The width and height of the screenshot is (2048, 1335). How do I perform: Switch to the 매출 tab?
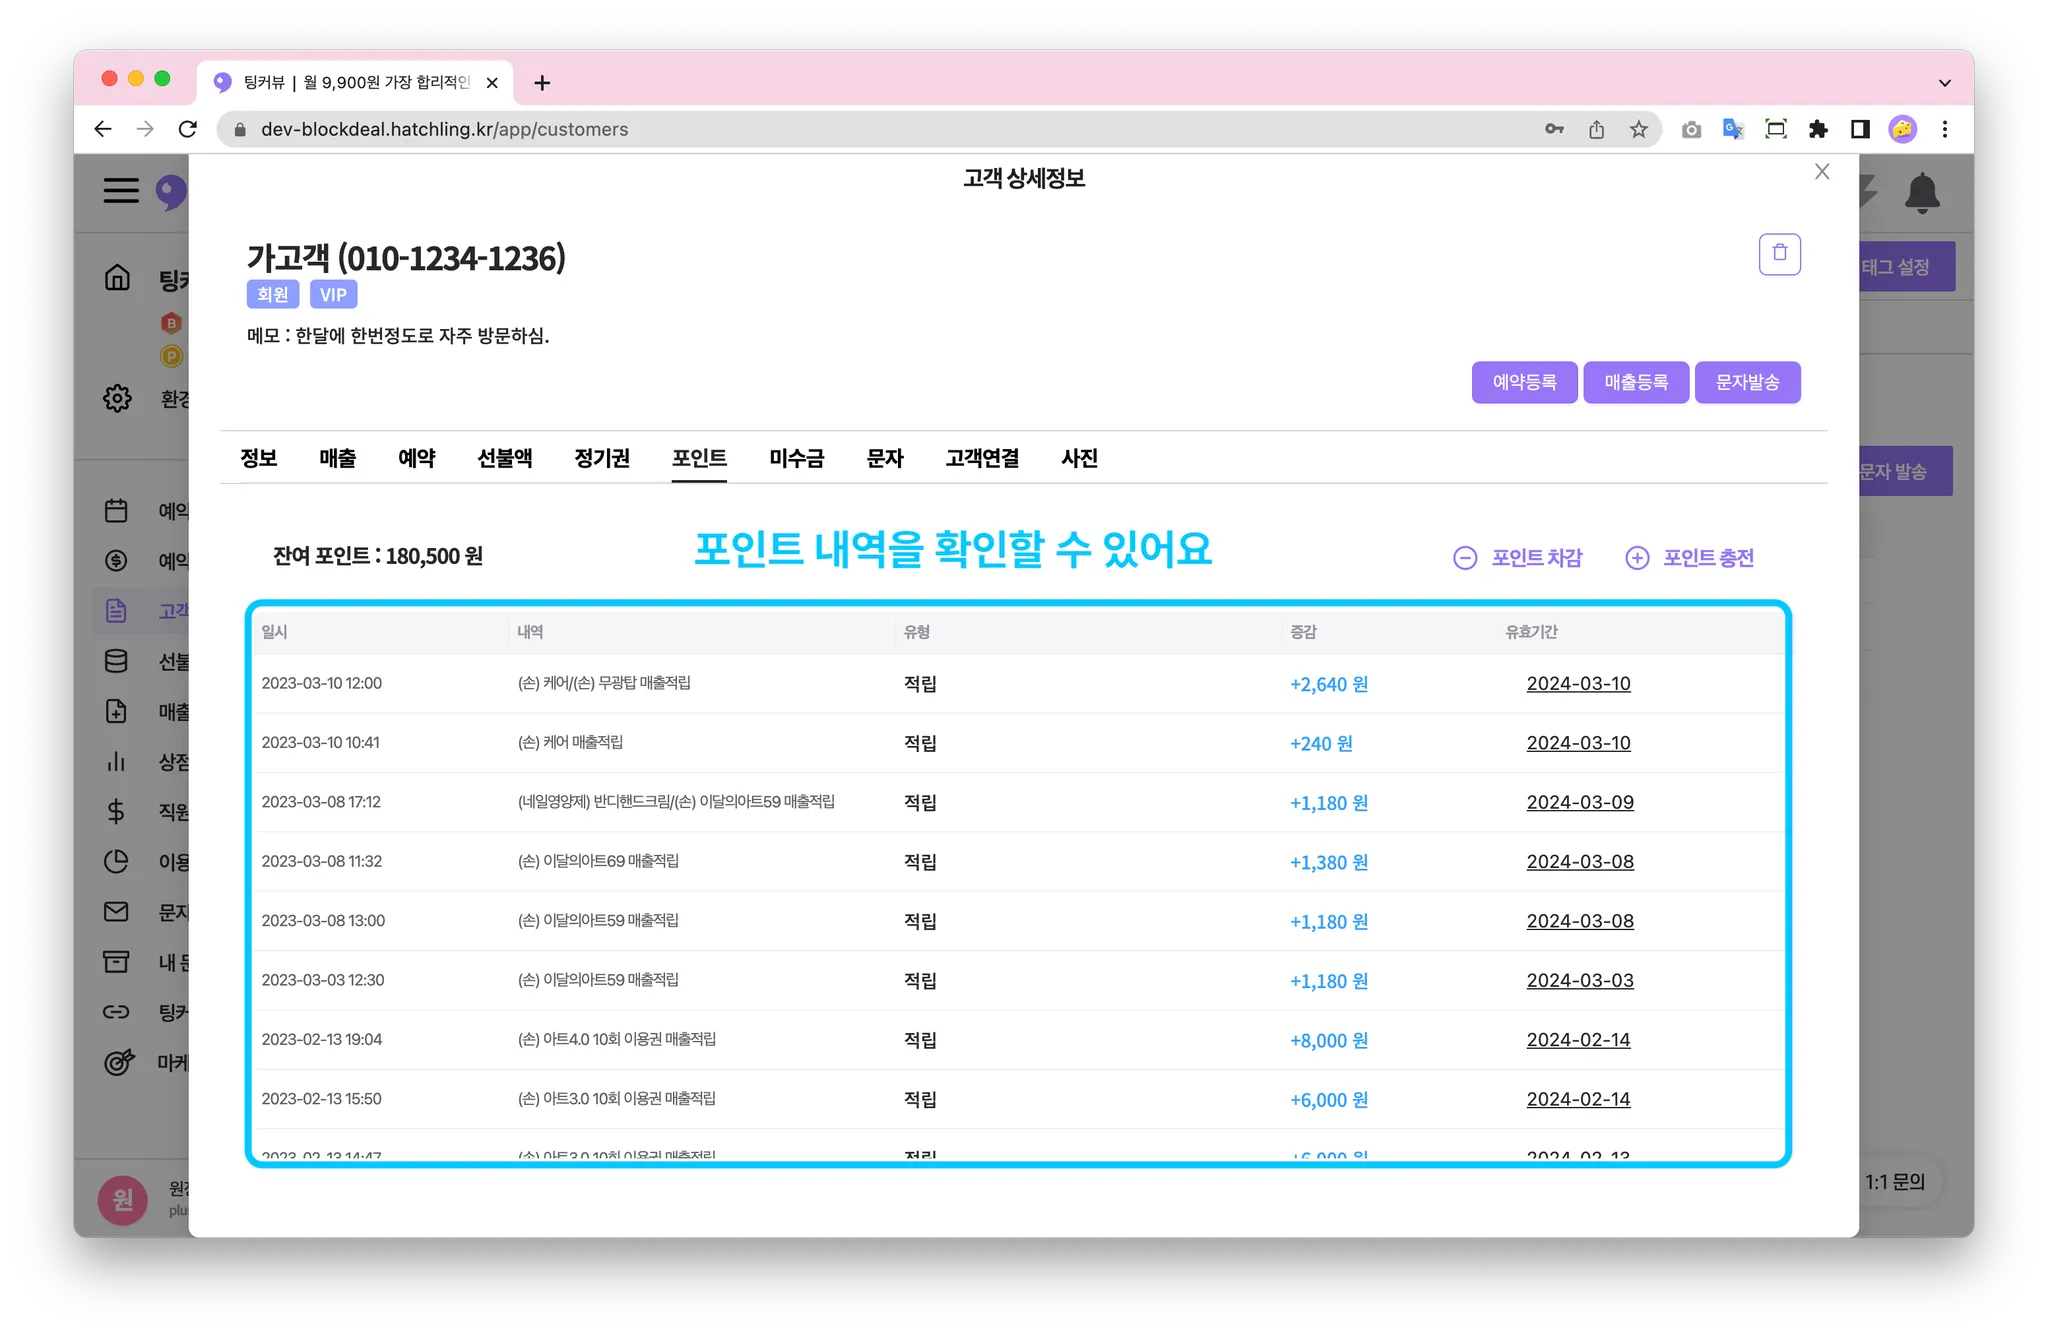[x=337, y=458]
